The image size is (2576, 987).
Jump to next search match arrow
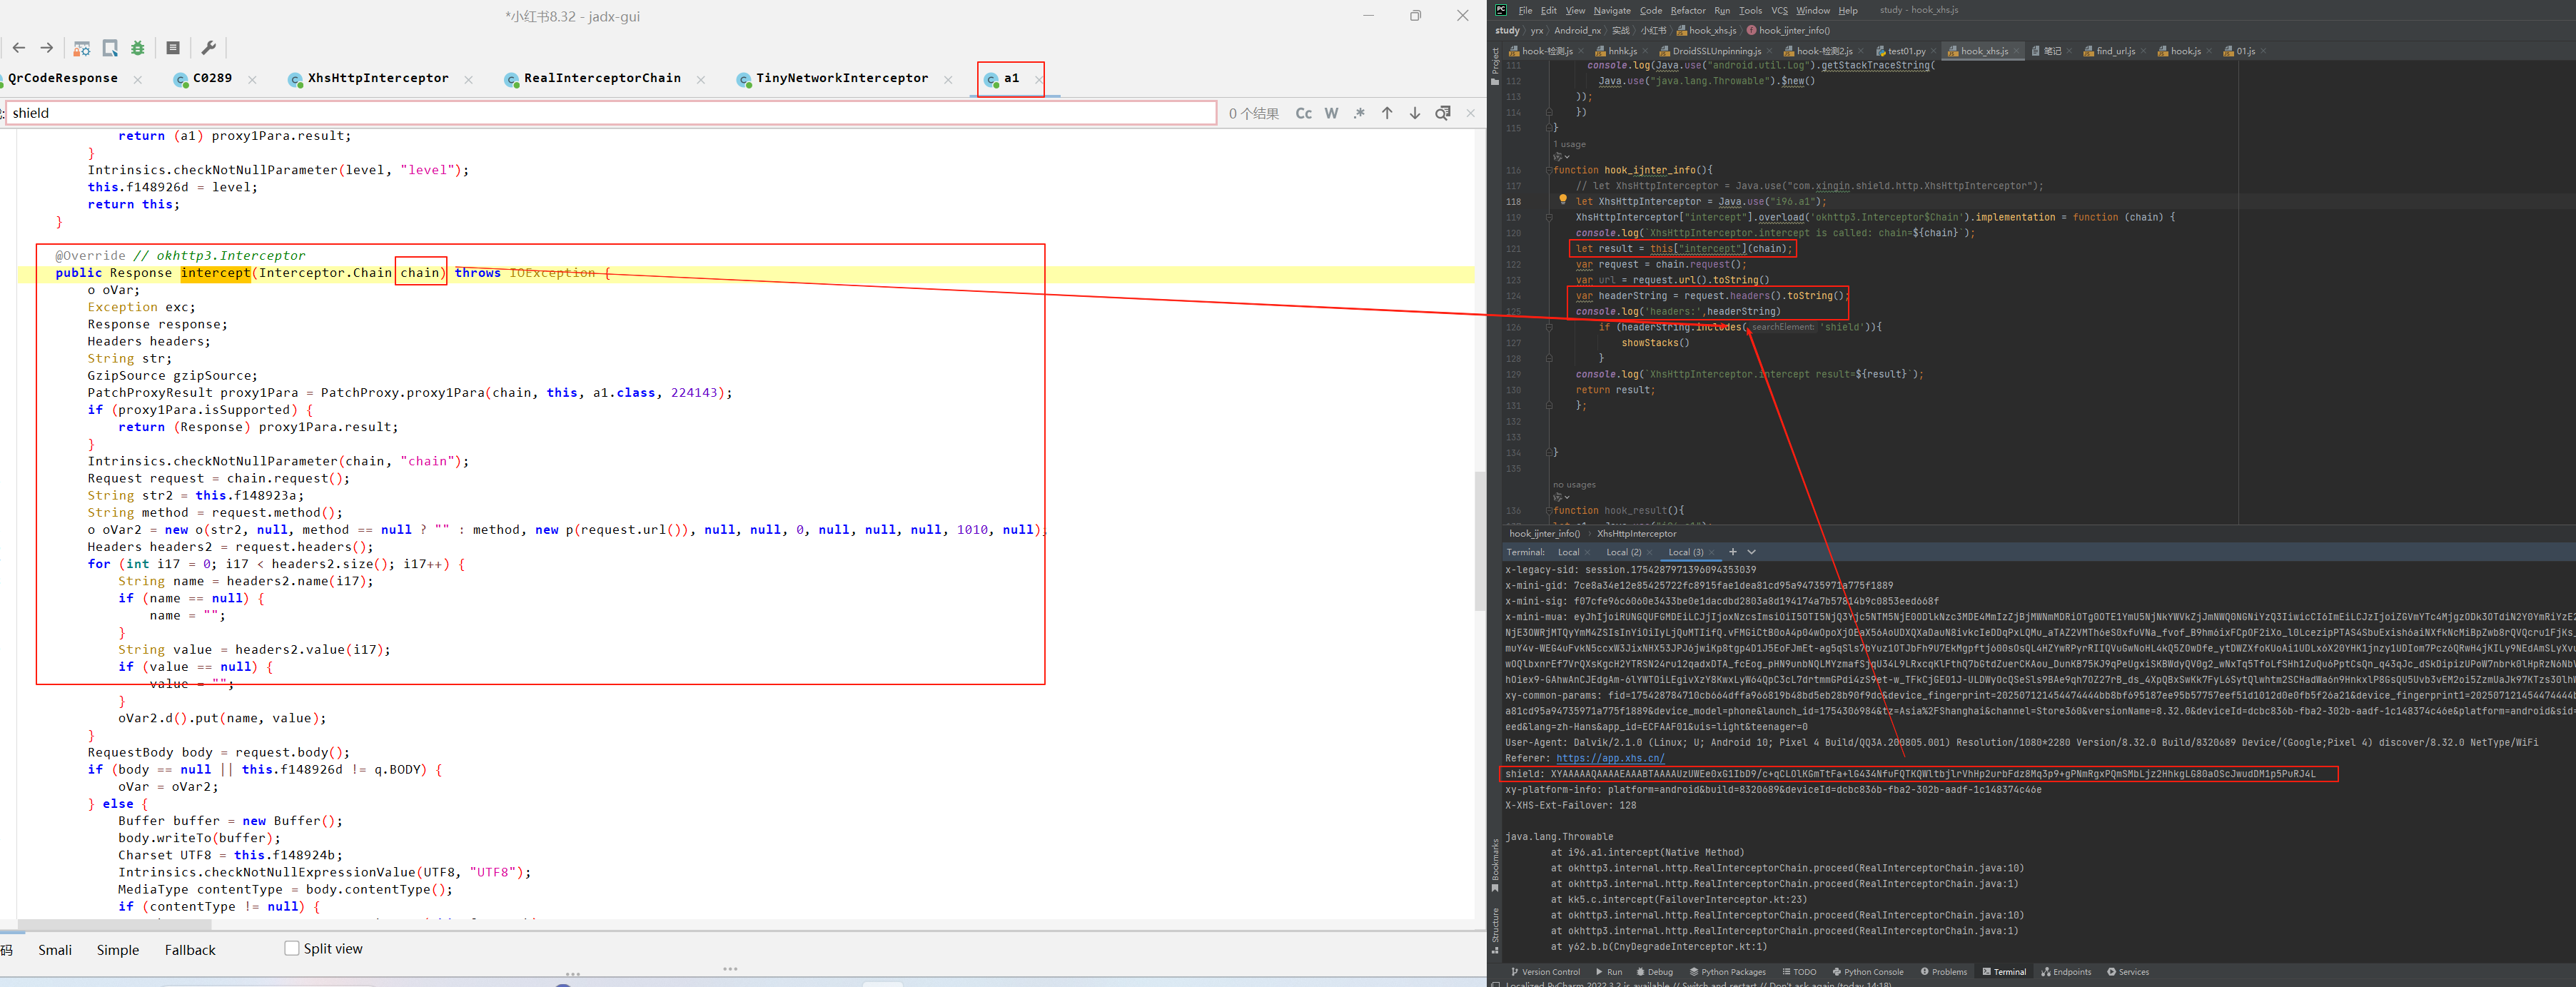click(1414, 113)
